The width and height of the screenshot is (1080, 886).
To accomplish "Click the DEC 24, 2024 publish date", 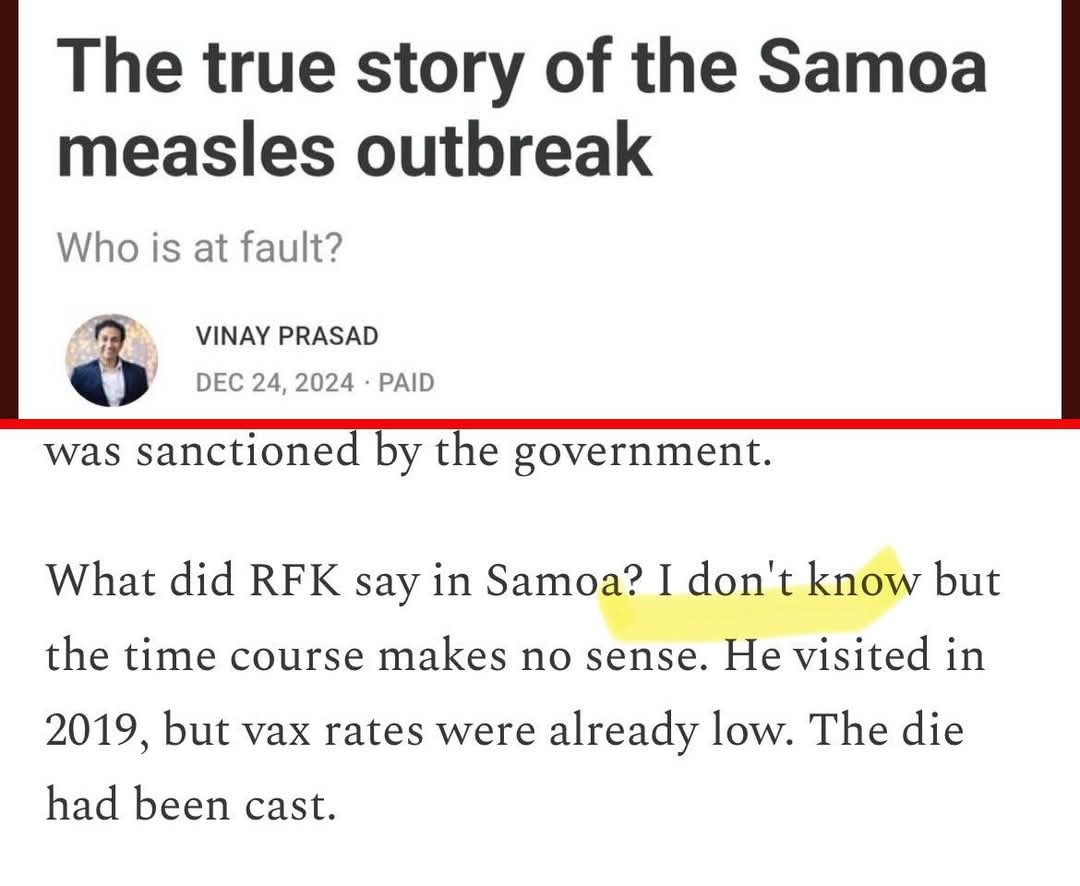I will 275,382.
